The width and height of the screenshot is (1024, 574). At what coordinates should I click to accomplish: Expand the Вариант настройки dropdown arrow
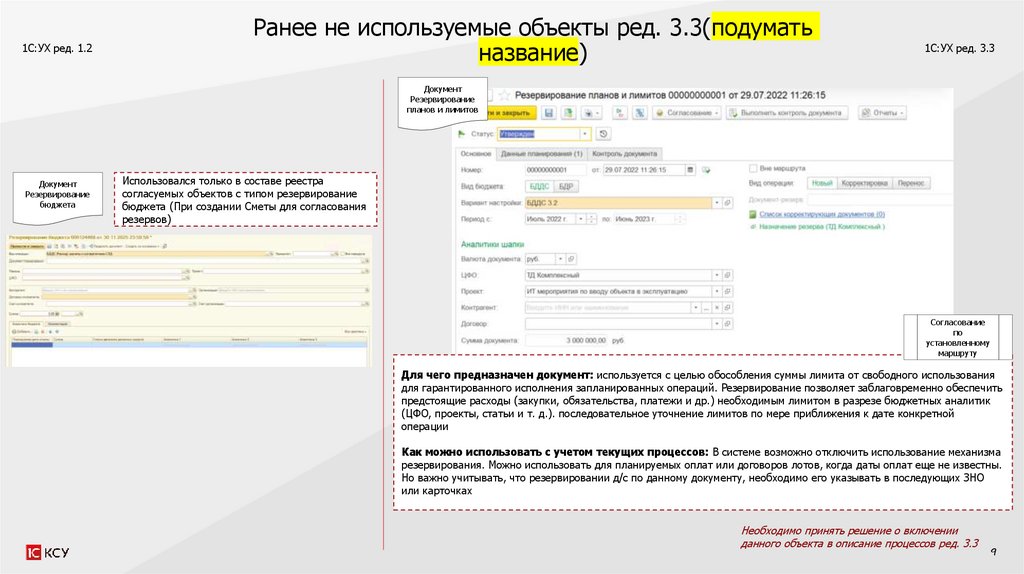[716, 203]
